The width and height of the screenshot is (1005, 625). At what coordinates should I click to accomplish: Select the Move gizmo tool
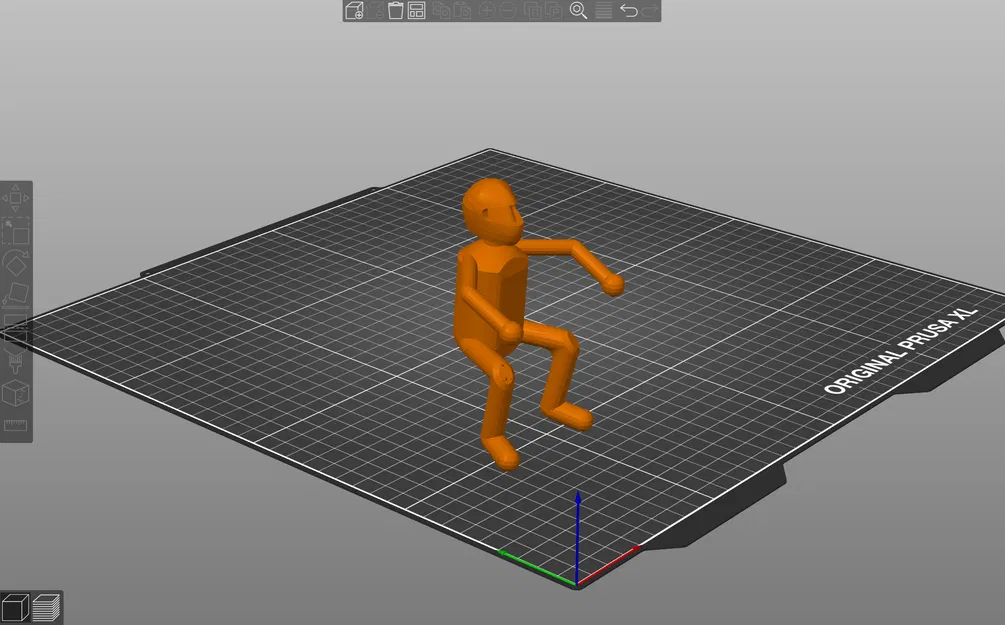click(x=16, y=198)
